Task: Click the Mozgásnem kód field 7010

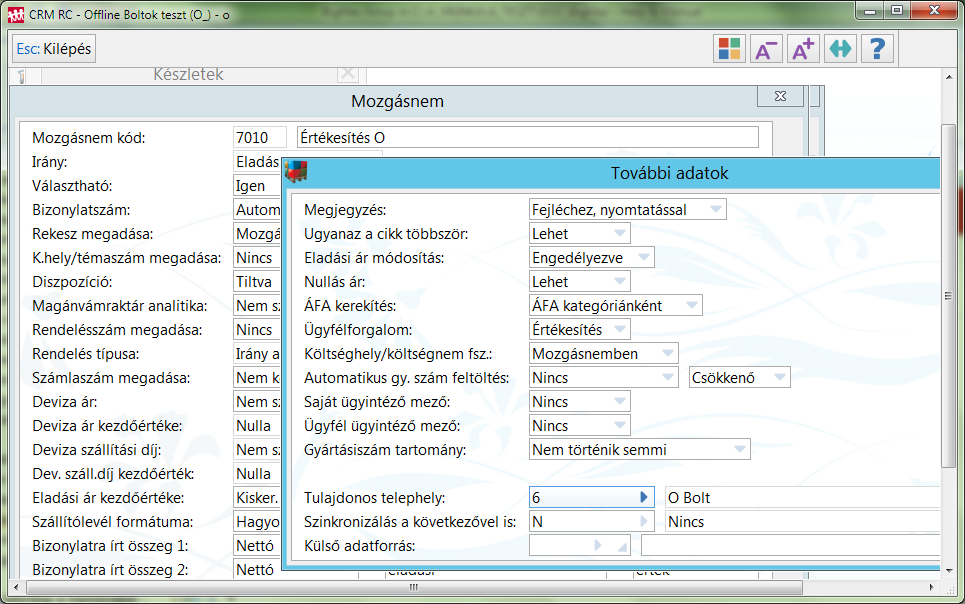Action: coord(260,137)
